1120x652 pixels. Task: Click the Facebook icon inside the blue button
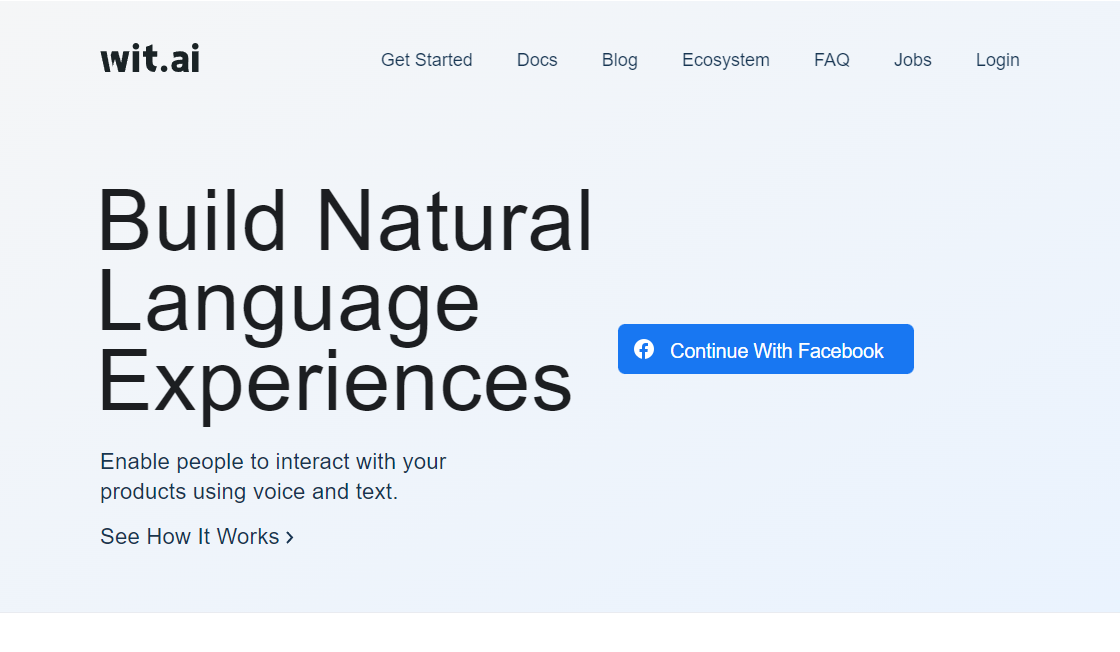pyautogui.click(x=644, y=349)
